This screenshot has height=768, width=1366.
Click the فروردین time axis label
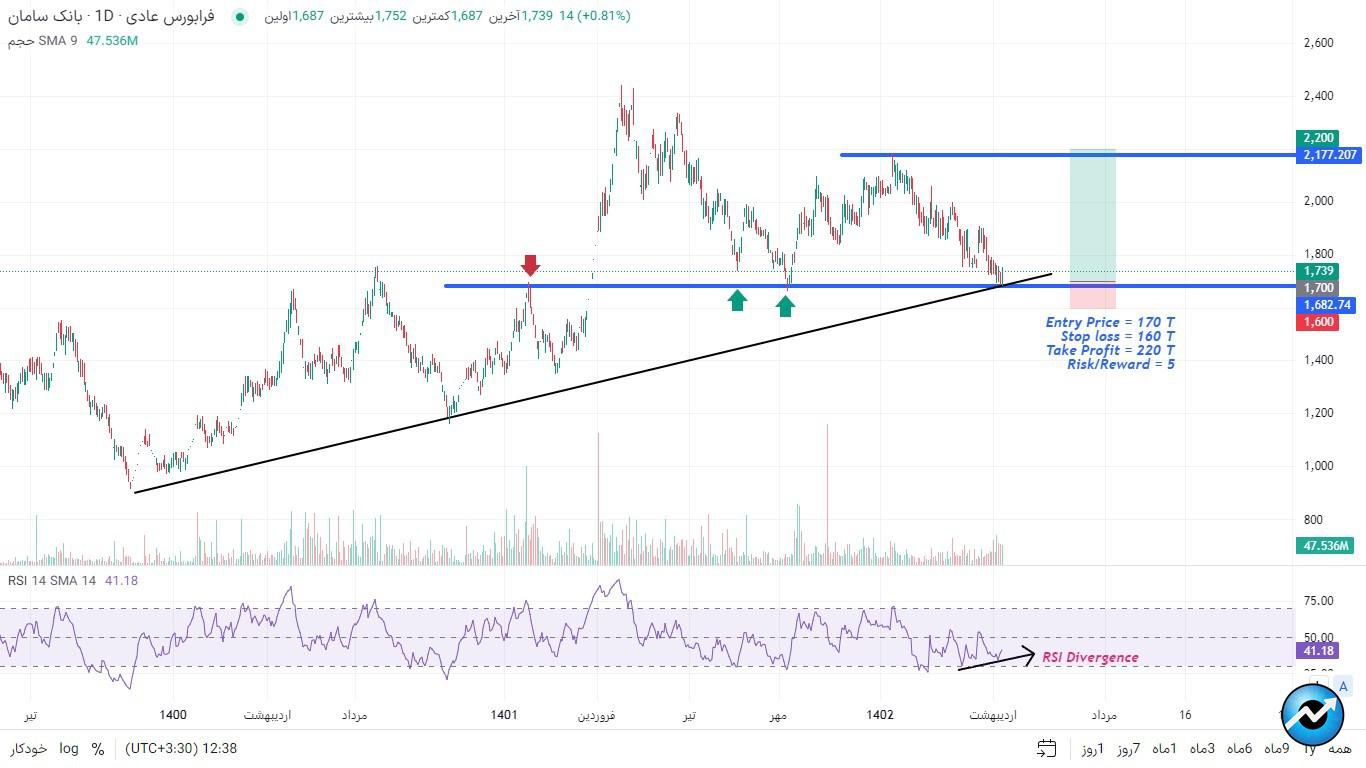pyautogui.click(x=596, y=716)
